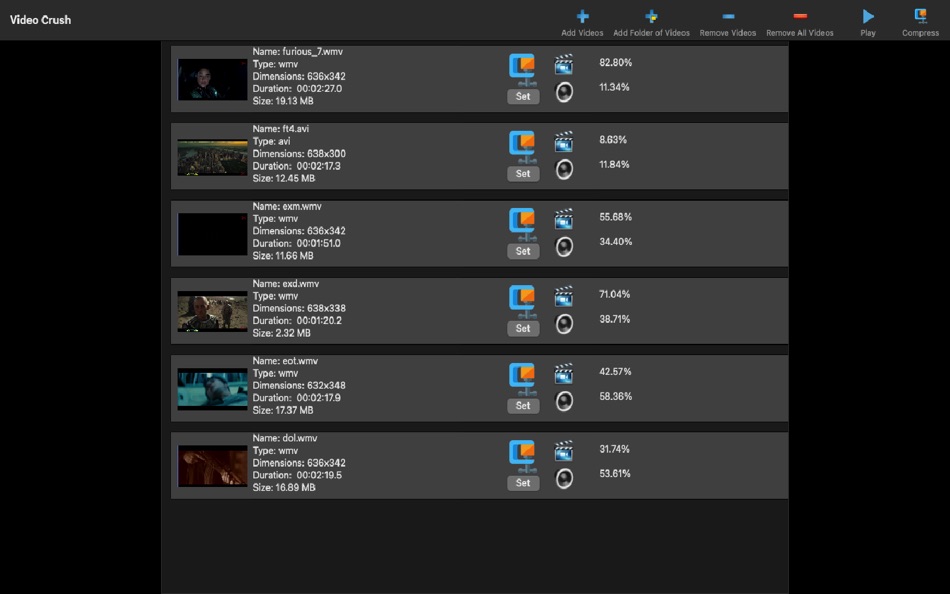Click Set button for exm.wmv

click(523, 251)
